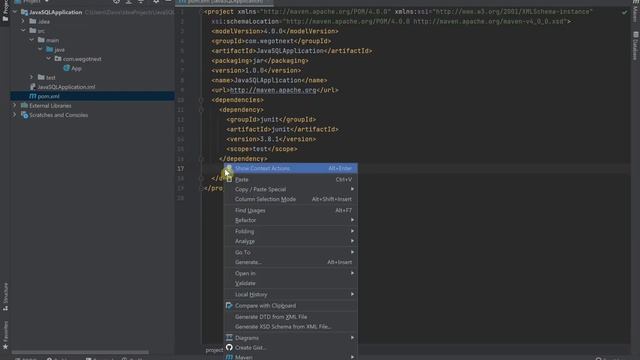The image size is (640, 360).
Task: Collapse the java folder
Action: tap(40, 49)
